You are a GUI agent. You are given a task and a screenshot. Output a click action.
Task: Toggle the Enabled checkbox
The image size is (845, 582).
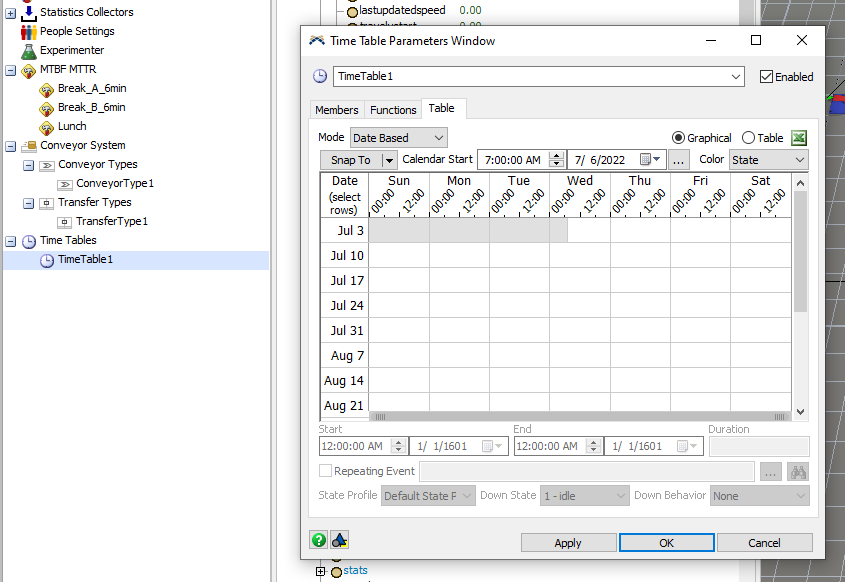click(x=767, y=77)
